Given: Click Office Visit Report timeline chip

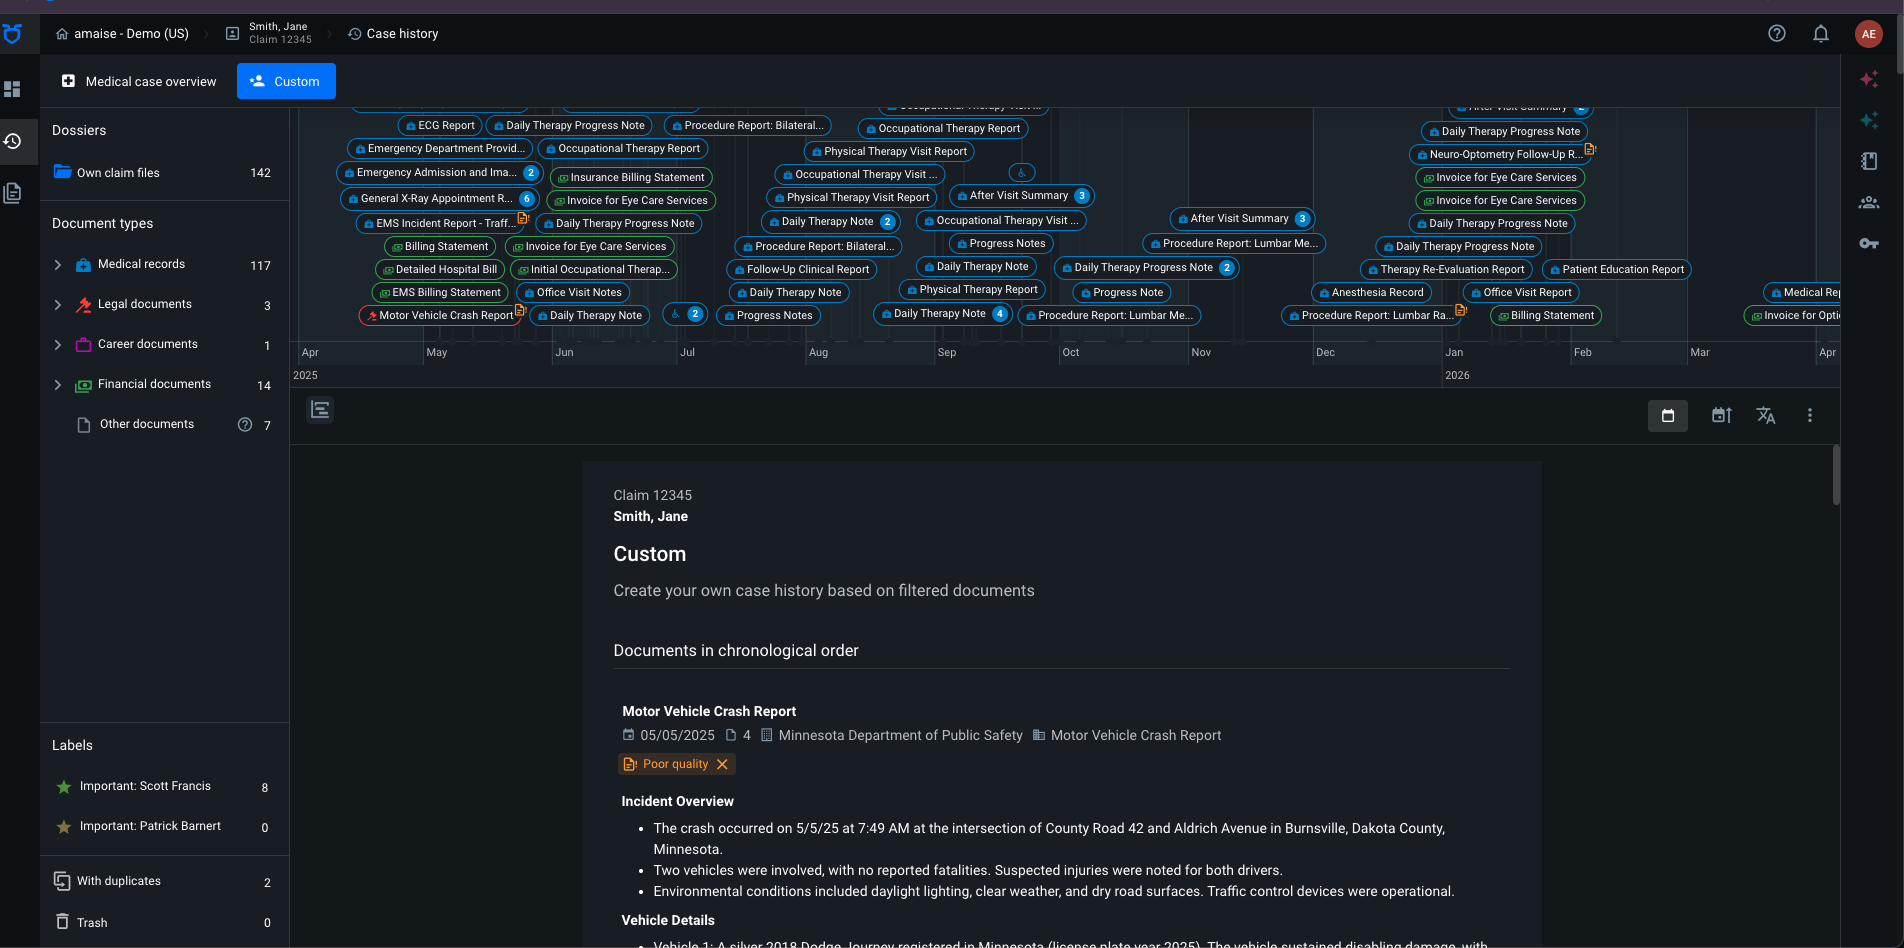Looking at the screenshot, I should pos(1521,292).
